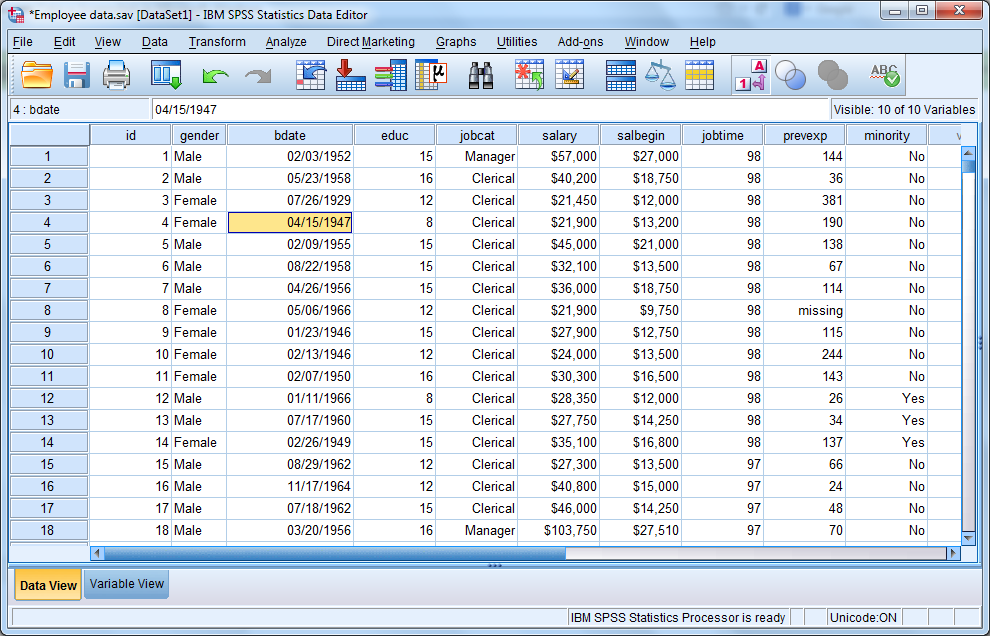Recall recently used dialogs

tap(166, 74)
